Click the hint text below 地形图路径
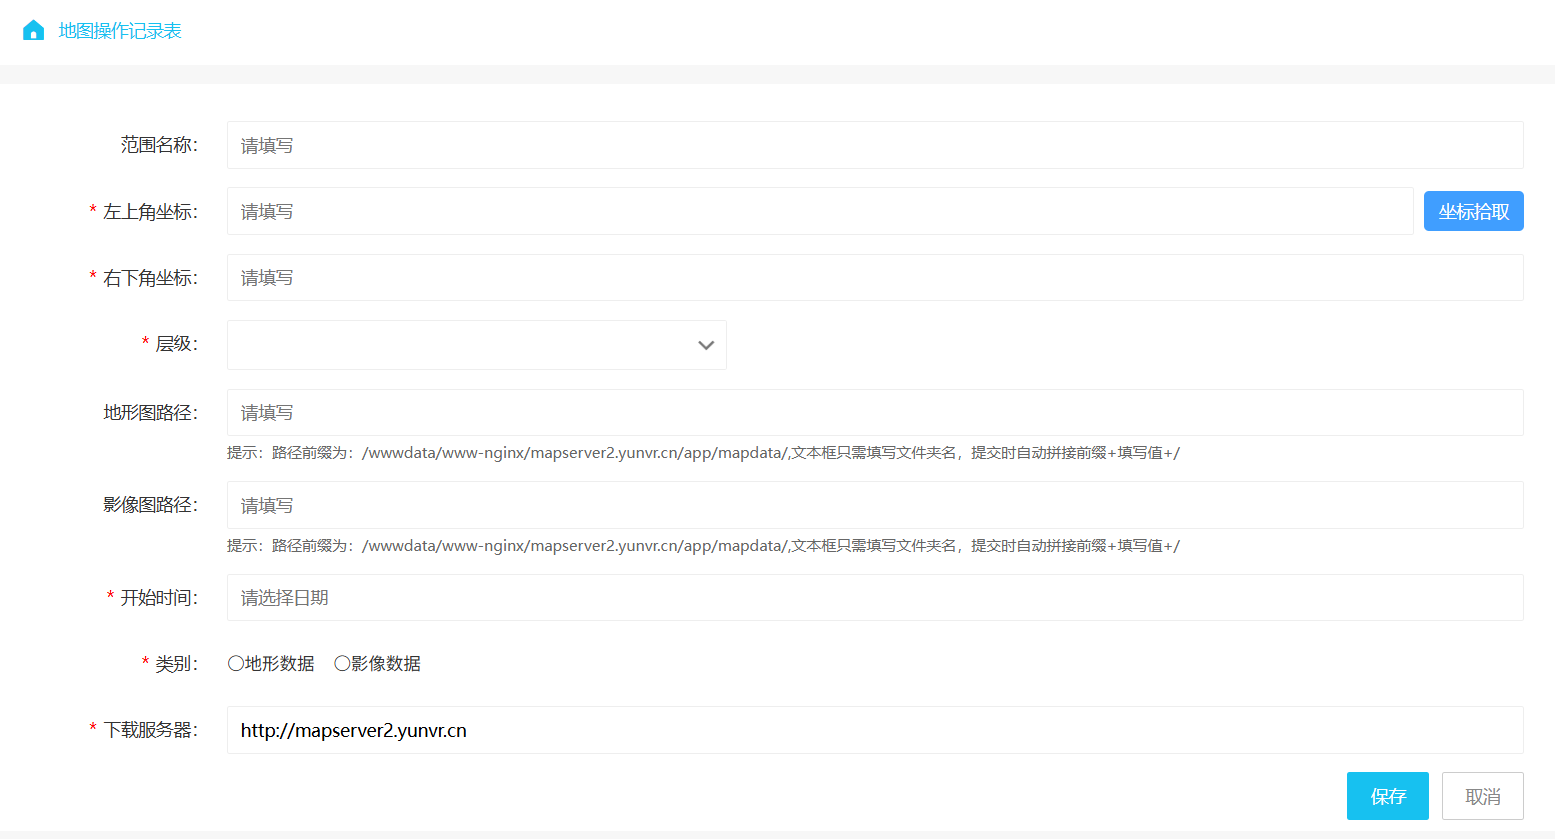The image size is (1555, 839). [702, 453]
